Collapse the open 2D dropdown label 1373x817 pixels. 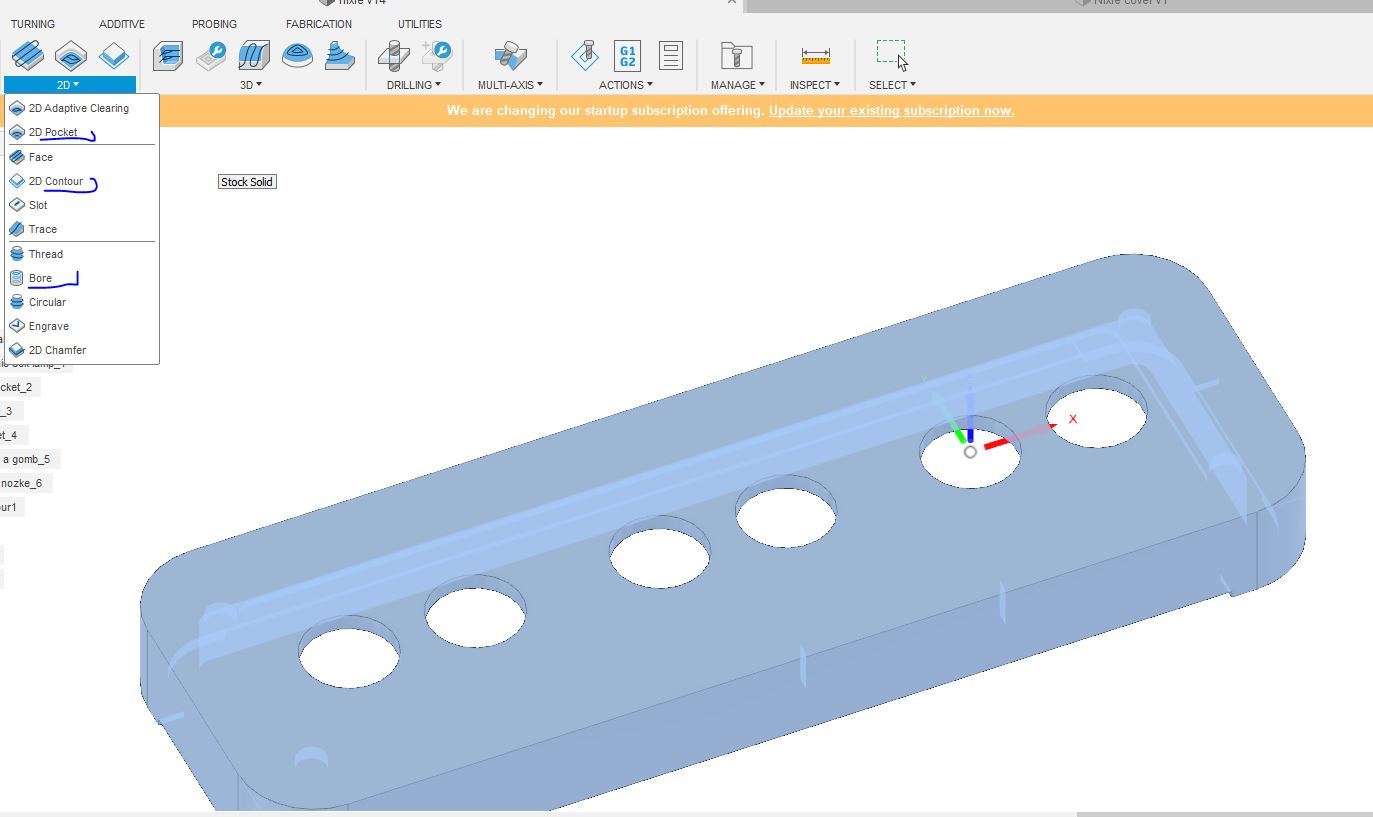68,85
